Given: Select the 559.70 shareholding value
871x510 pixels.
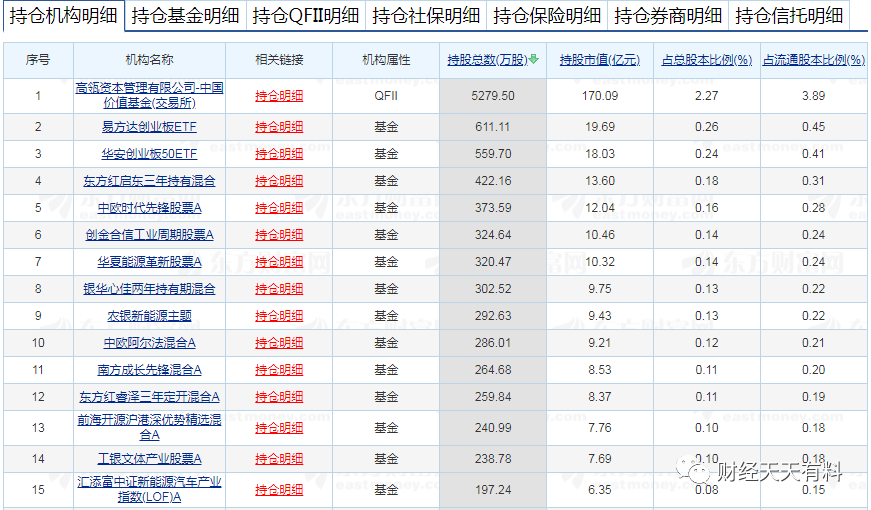Looking at the screenshot, I should point(493,153).
